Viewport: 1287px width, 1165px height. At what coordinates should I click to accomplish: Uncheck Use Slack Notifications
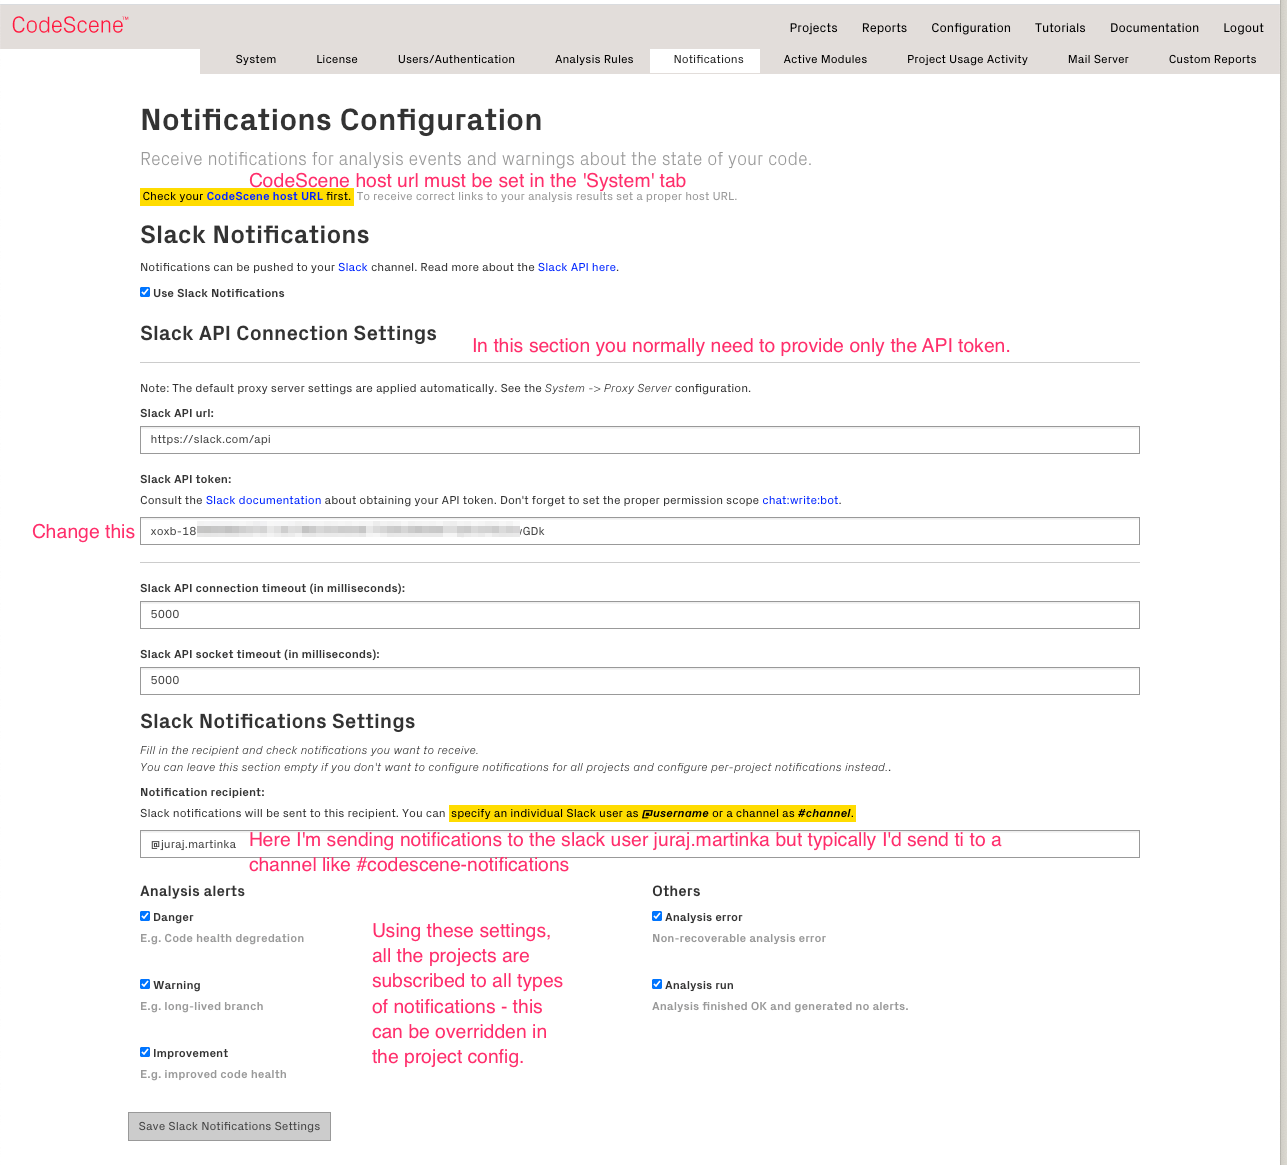(145, 292)
